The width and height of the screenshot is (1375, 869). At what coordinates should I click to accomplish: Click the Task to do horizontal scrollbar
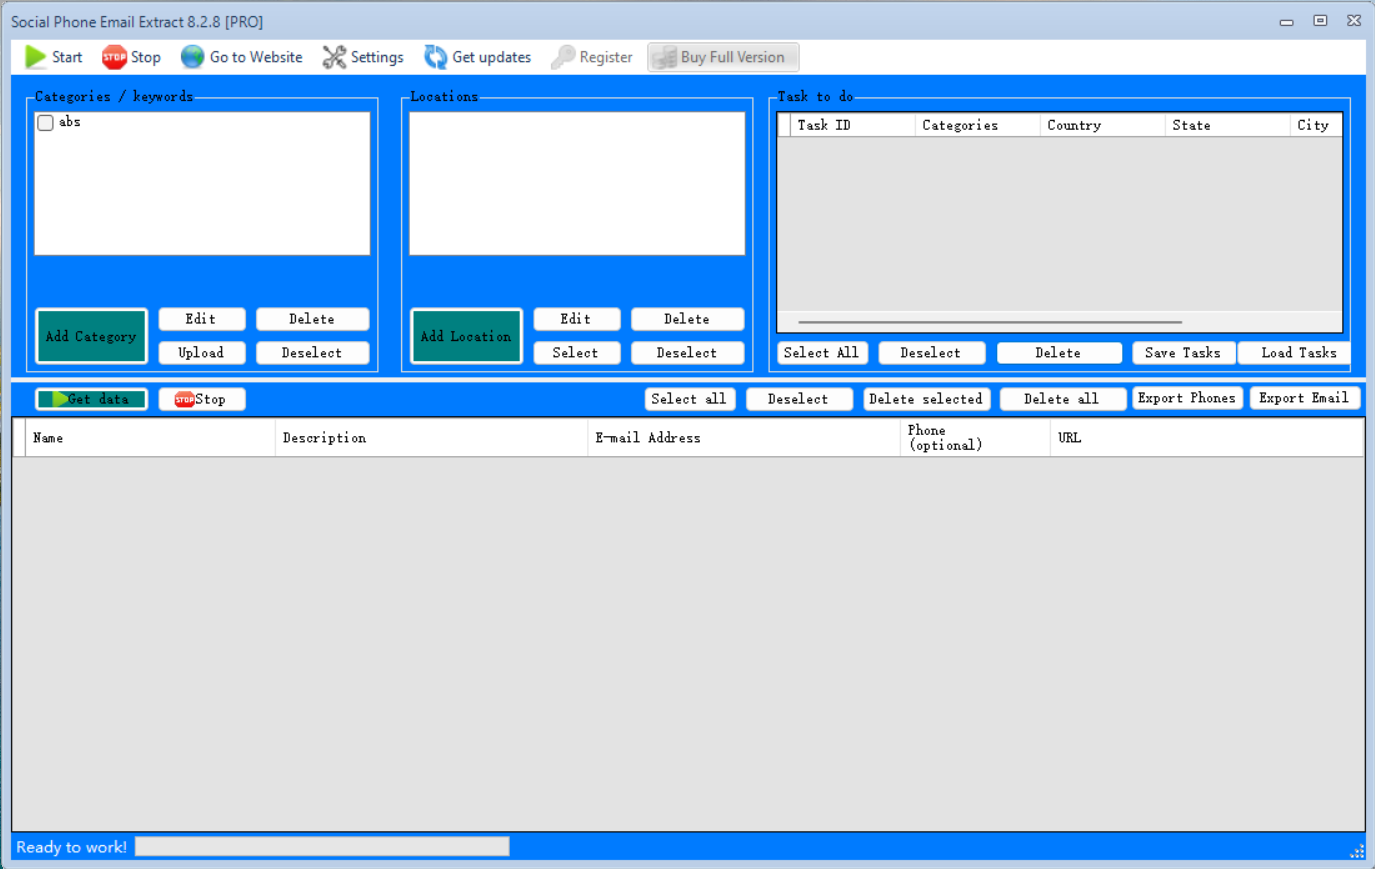pyautogui.click(x=990, y=322)
